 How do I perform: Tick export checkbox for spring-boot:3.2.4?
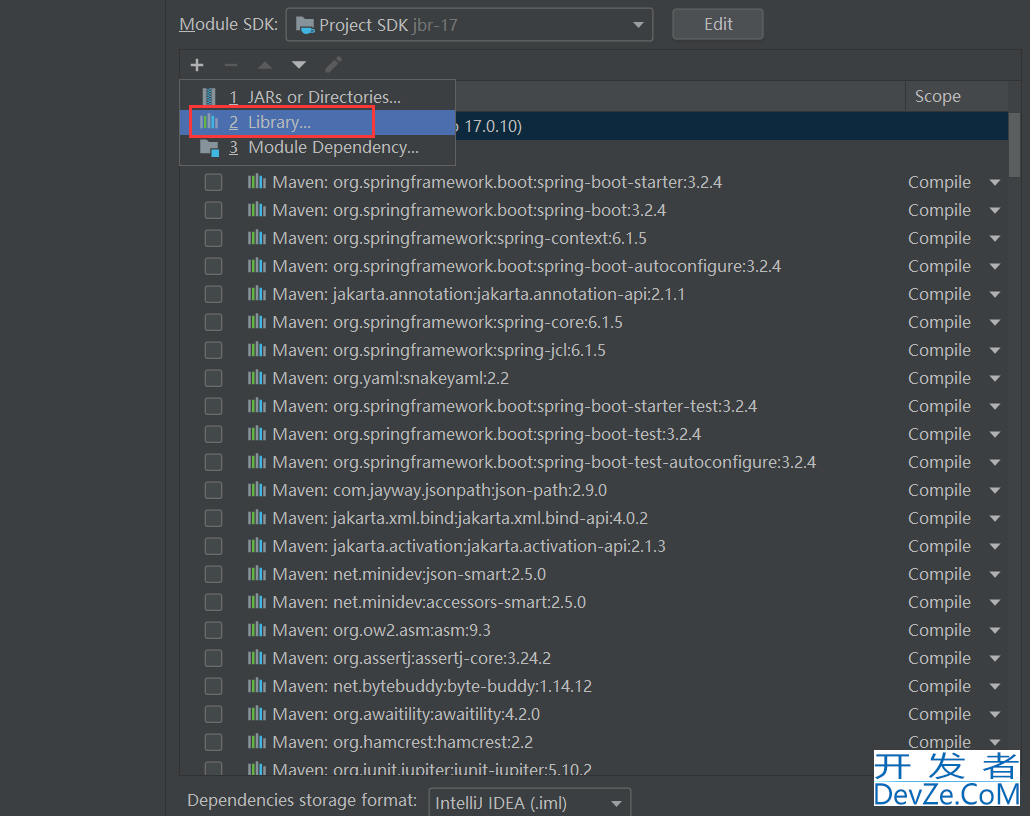coord(213,210)
